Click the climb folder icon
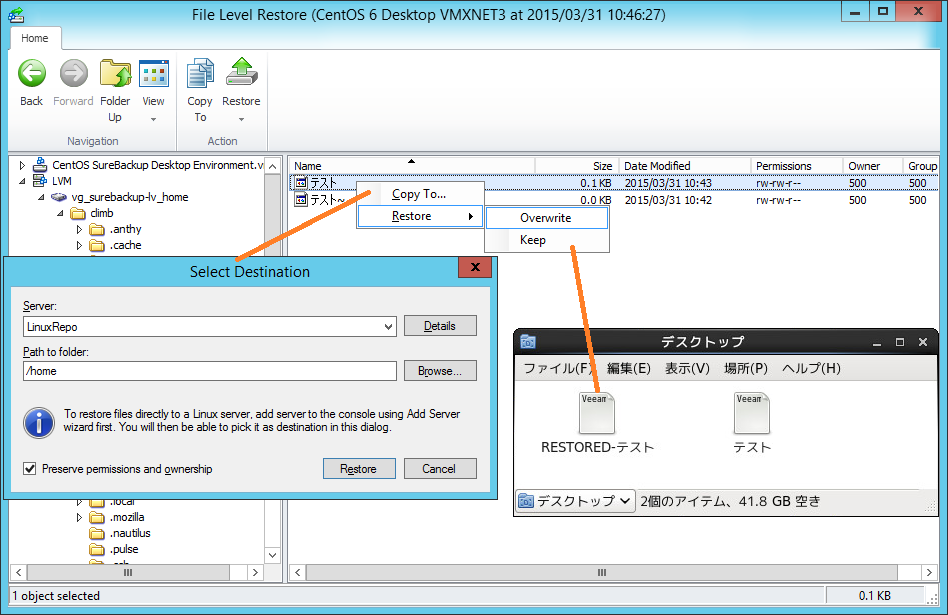The height and width of the screenshot is (615, 948). pyautogui.click(x=78, y=213)
